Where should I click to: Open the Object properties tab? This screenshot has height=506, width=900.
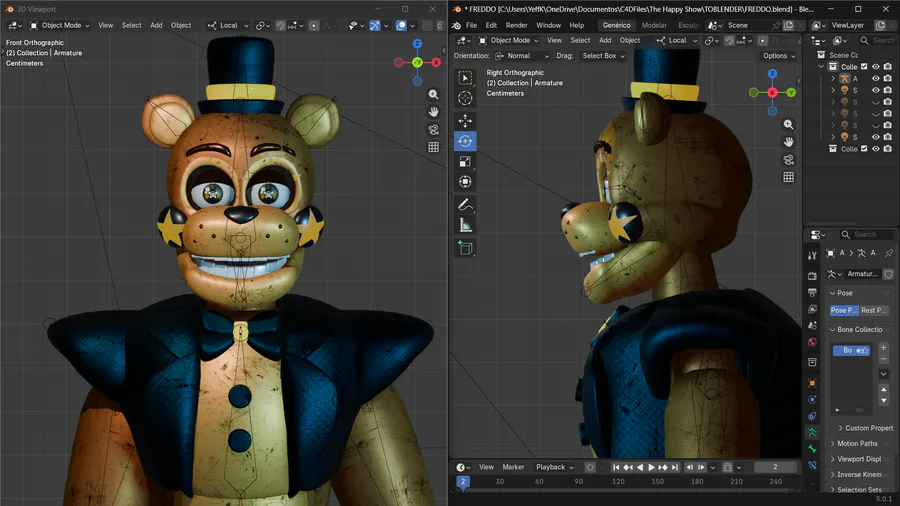point(812,383)
